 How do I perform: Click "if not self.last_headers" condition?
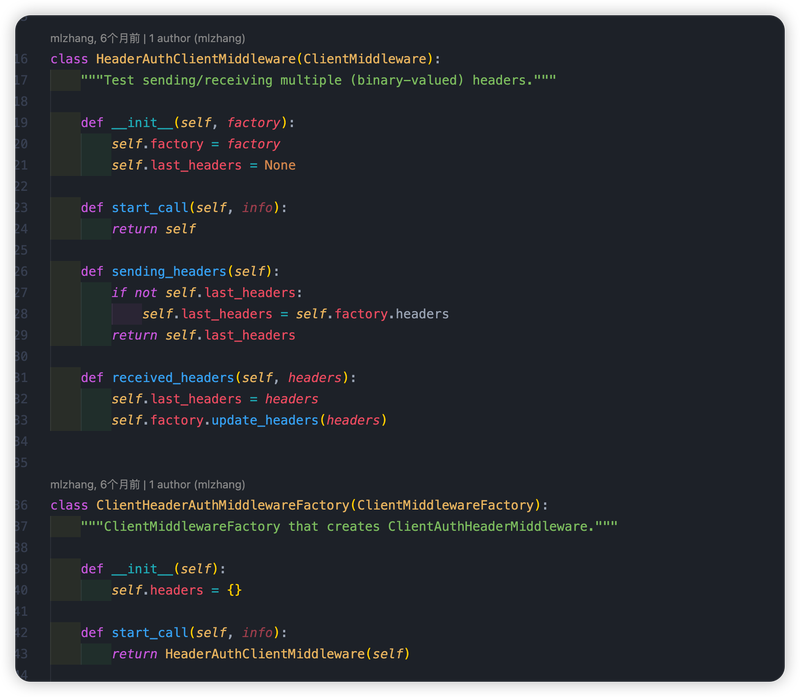pos(207,293)
